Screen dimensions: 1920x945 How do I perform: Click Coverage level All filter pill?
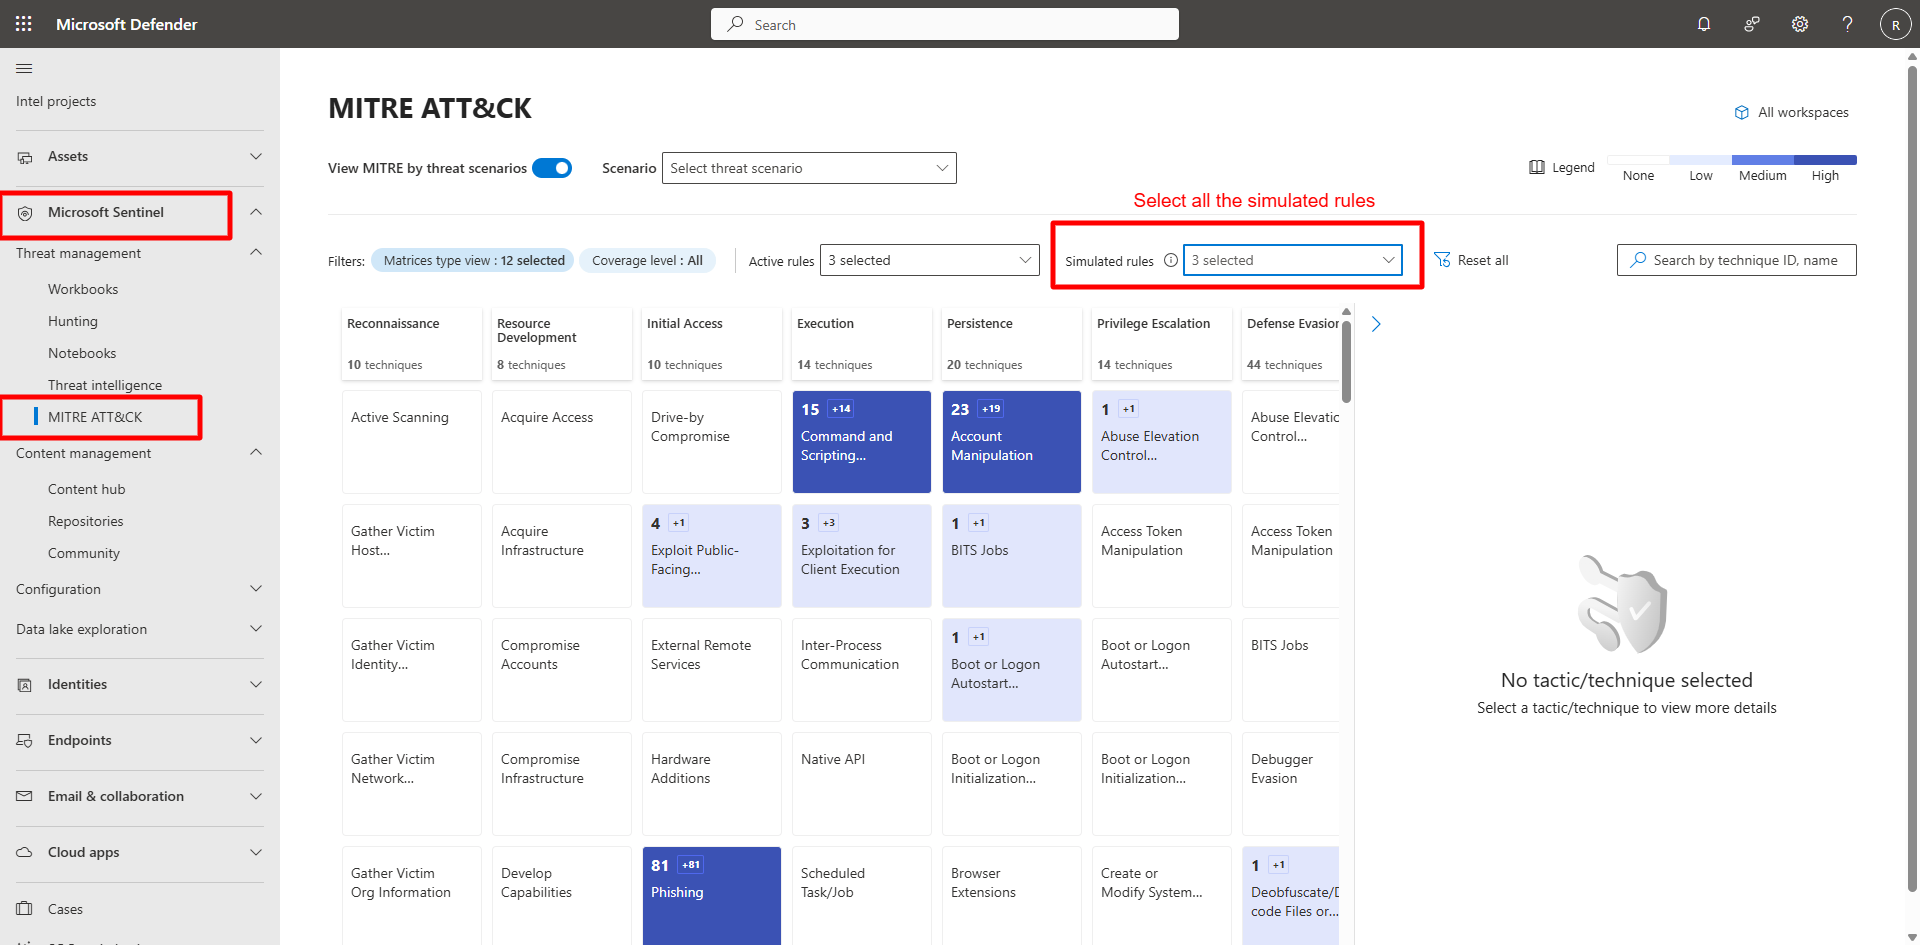click(x=647, y=260)
